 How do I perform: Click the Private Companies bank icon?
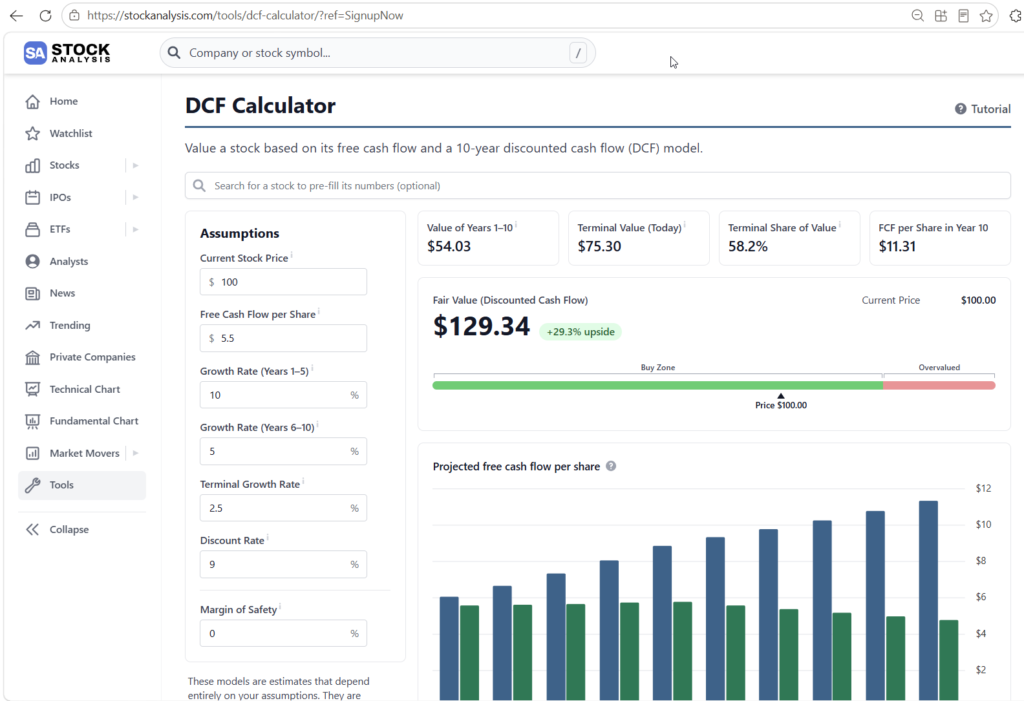coord(33,357)
